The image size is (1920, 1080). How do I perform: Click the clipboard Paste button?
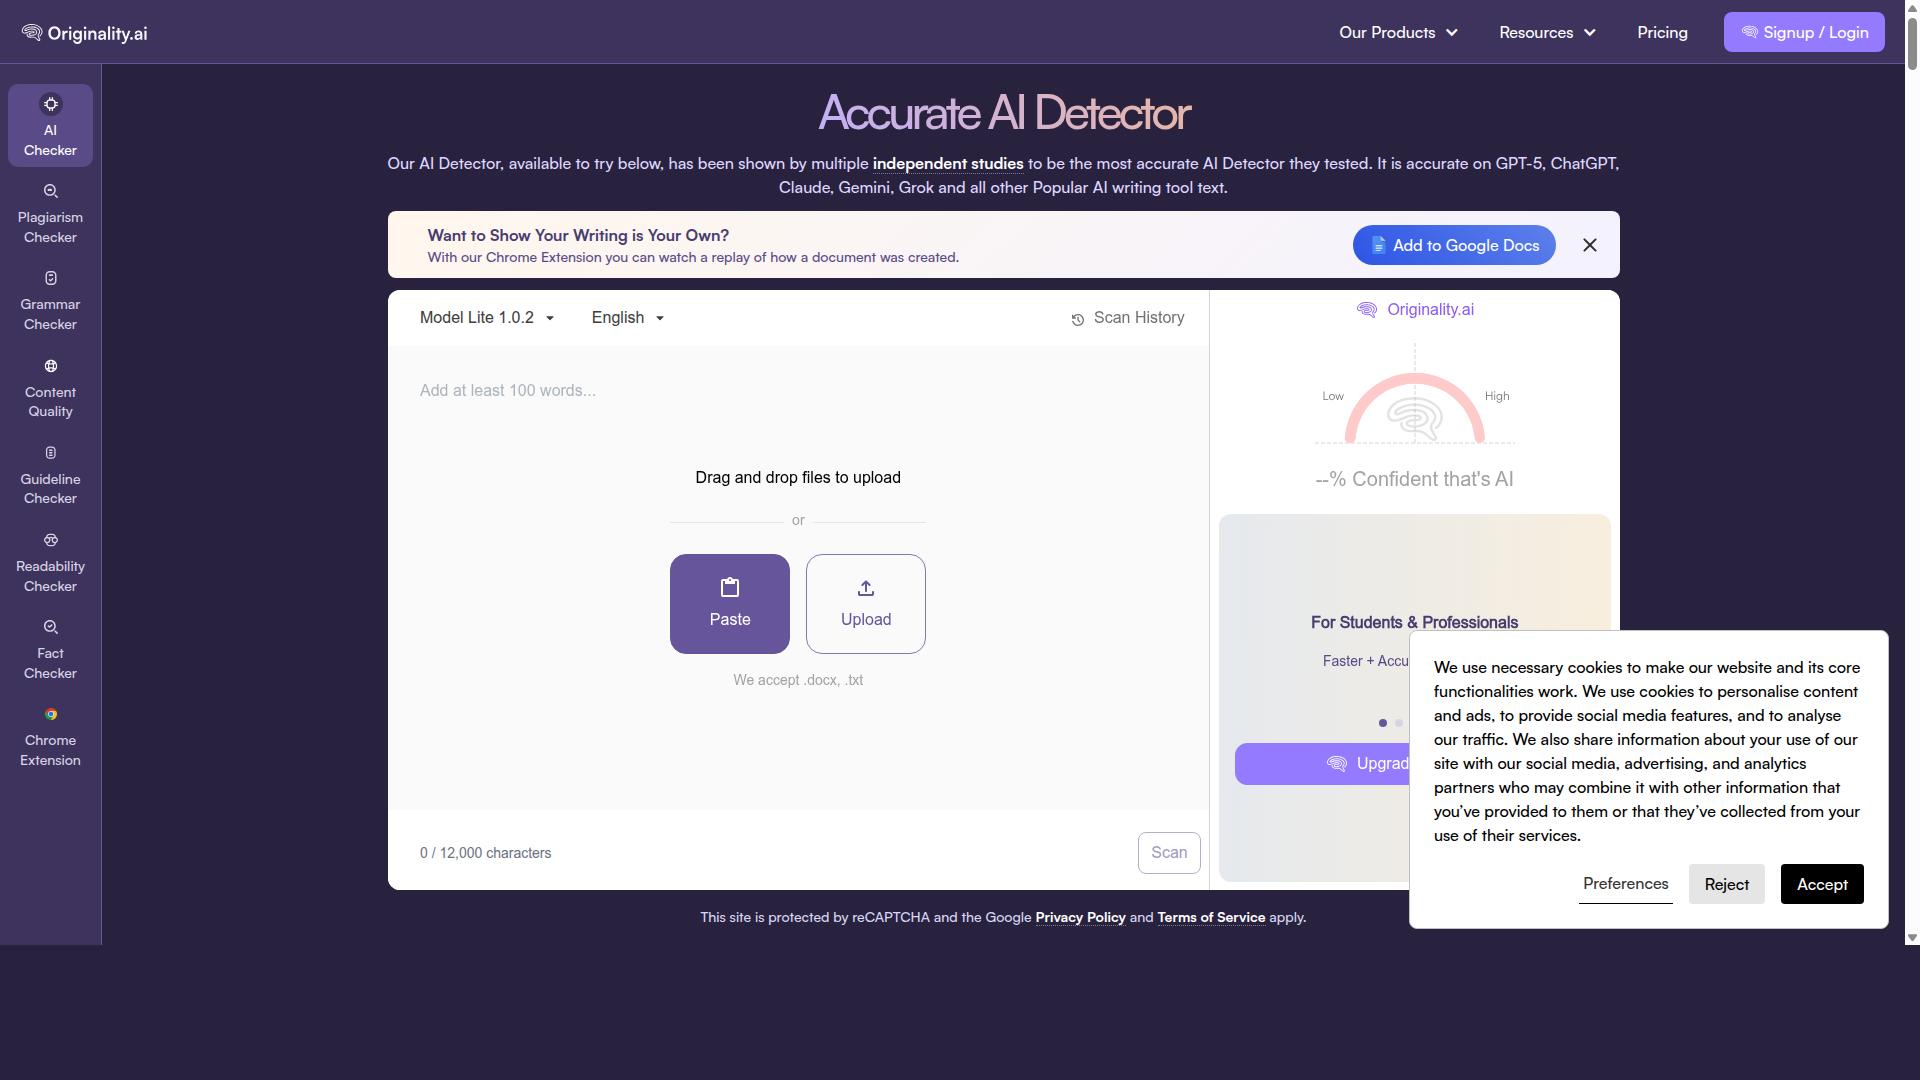pyautogui.click(x=730, y=604)
